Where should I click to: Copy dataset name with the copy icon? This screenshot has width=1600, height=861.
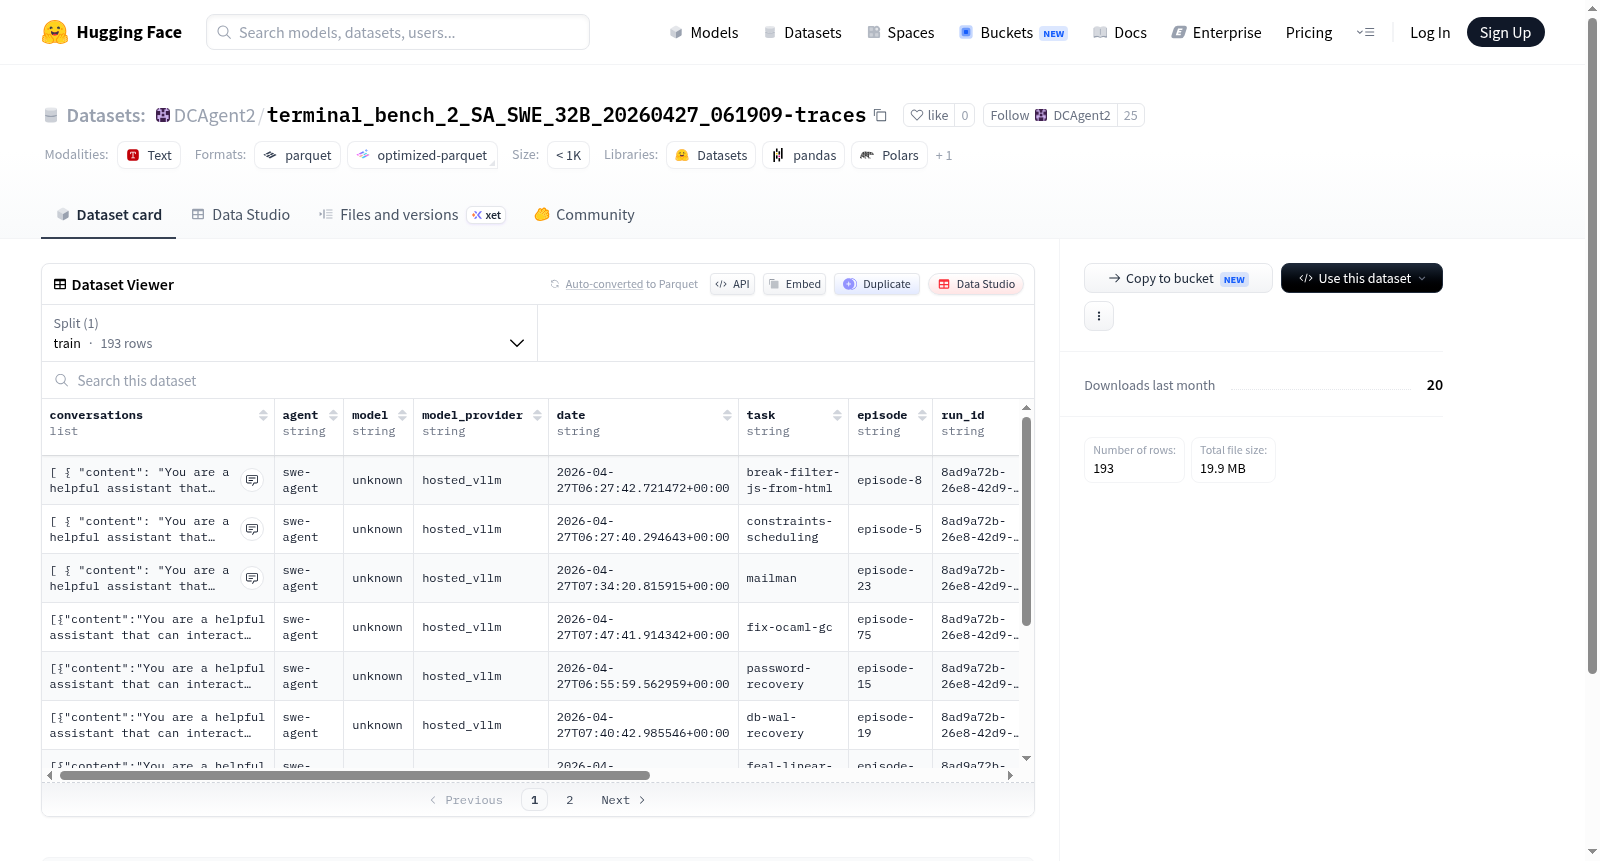880,115
